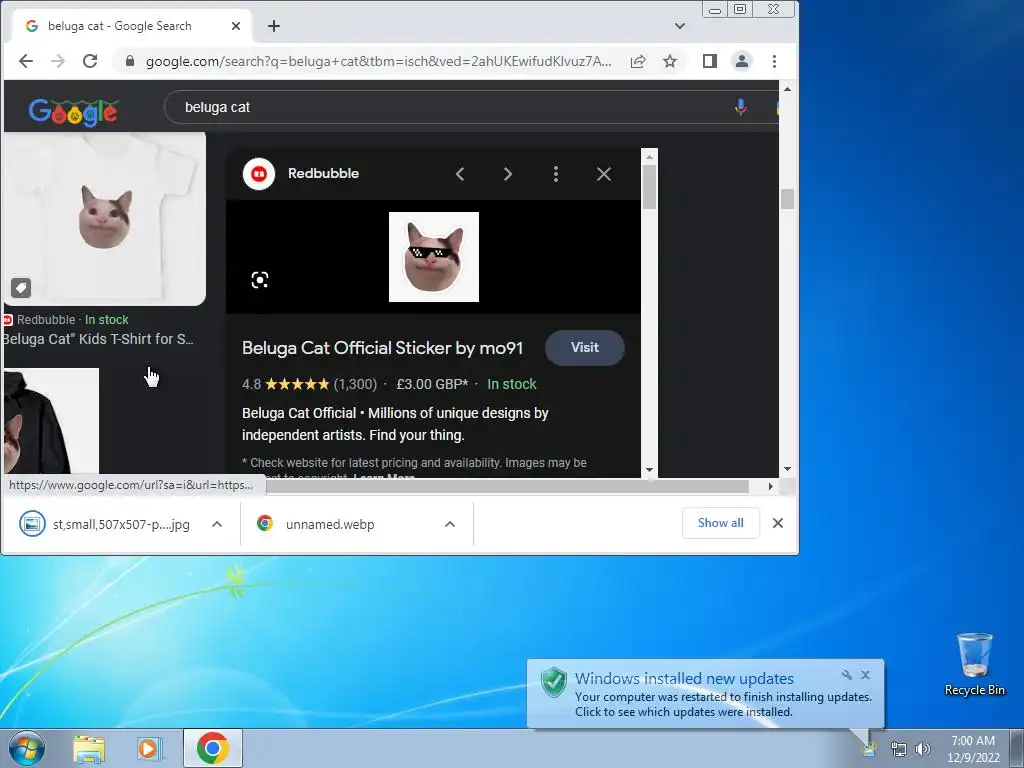Viewport: 1024px width, 768px height.
Task: Open the sunglasses beluga cat sticker image
Action: coord(434,257)
